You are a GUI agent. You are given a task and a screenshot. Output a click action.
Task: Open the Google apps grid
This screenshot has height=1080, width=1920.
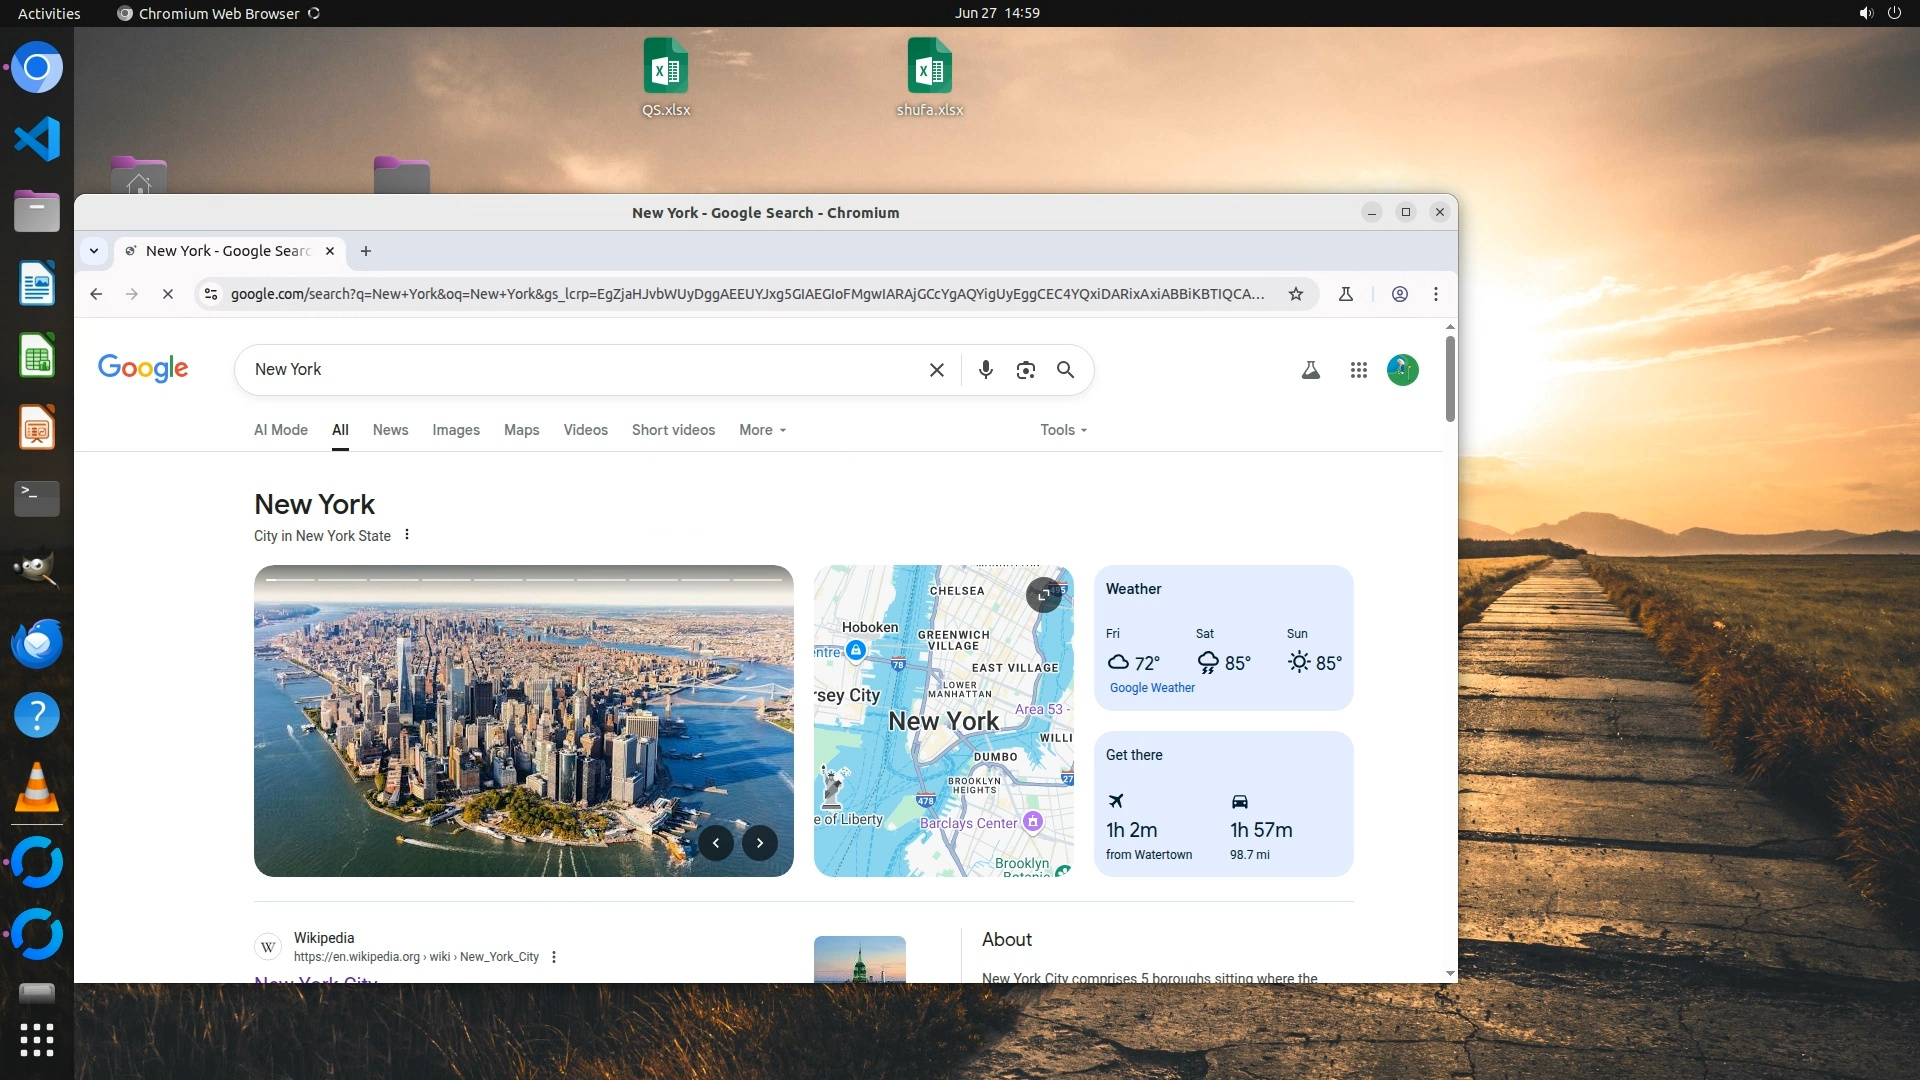[x=1358, y=370]
